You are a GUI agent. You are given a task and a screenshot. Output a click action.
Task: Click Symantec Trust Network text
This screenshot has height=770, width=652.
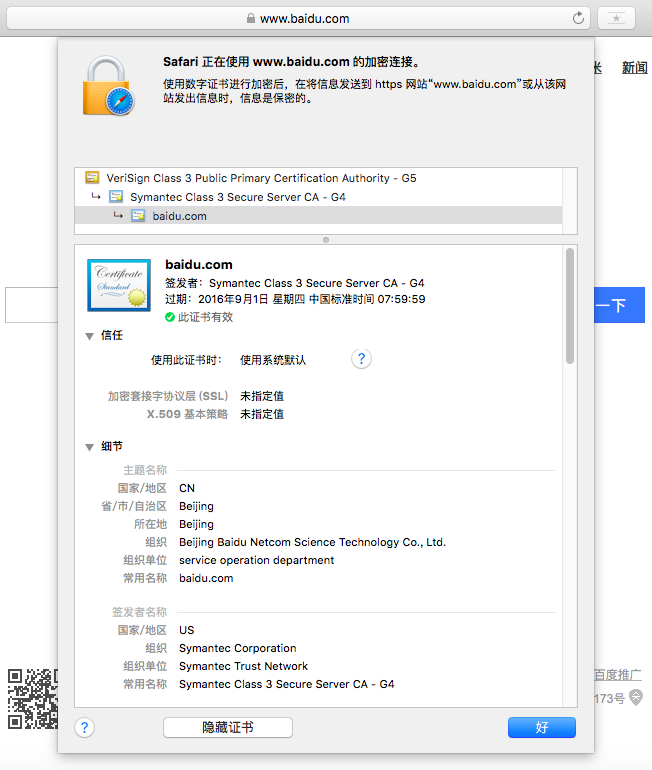click(x=244, y=666)
